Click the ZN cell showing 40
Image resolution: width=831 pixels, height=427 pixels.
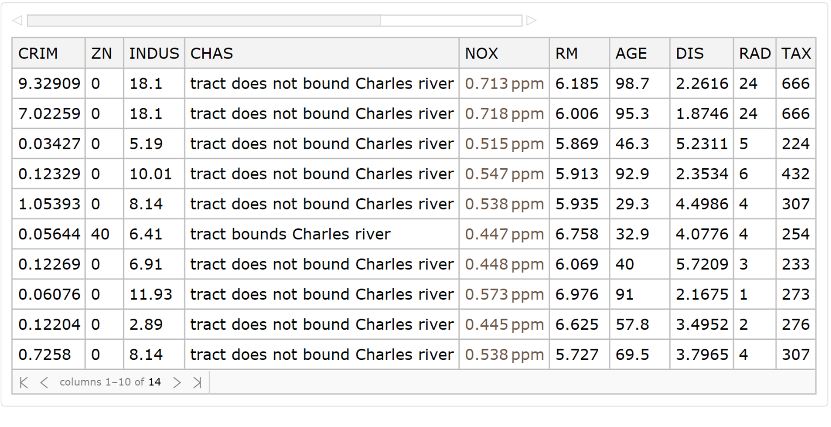[100, 234]
